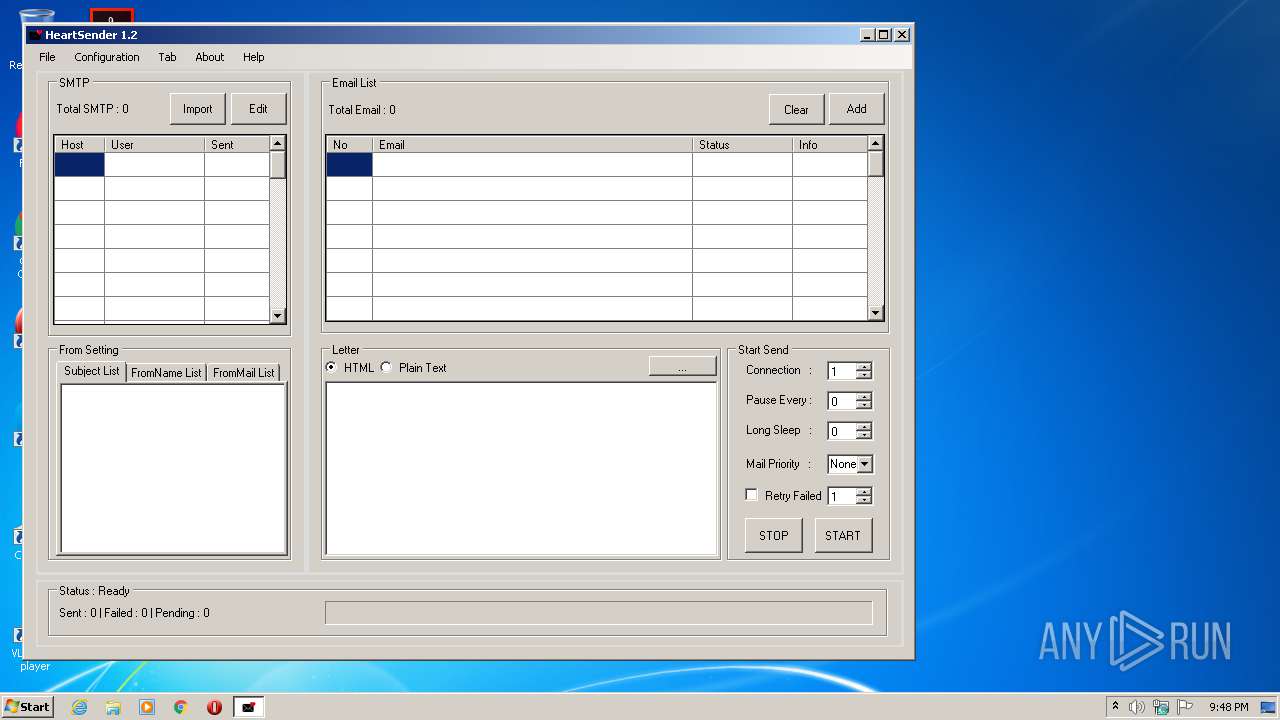Open the Tab menu
The height and width of the screenshot is (720, 1280).
click(x=167, y=57)
